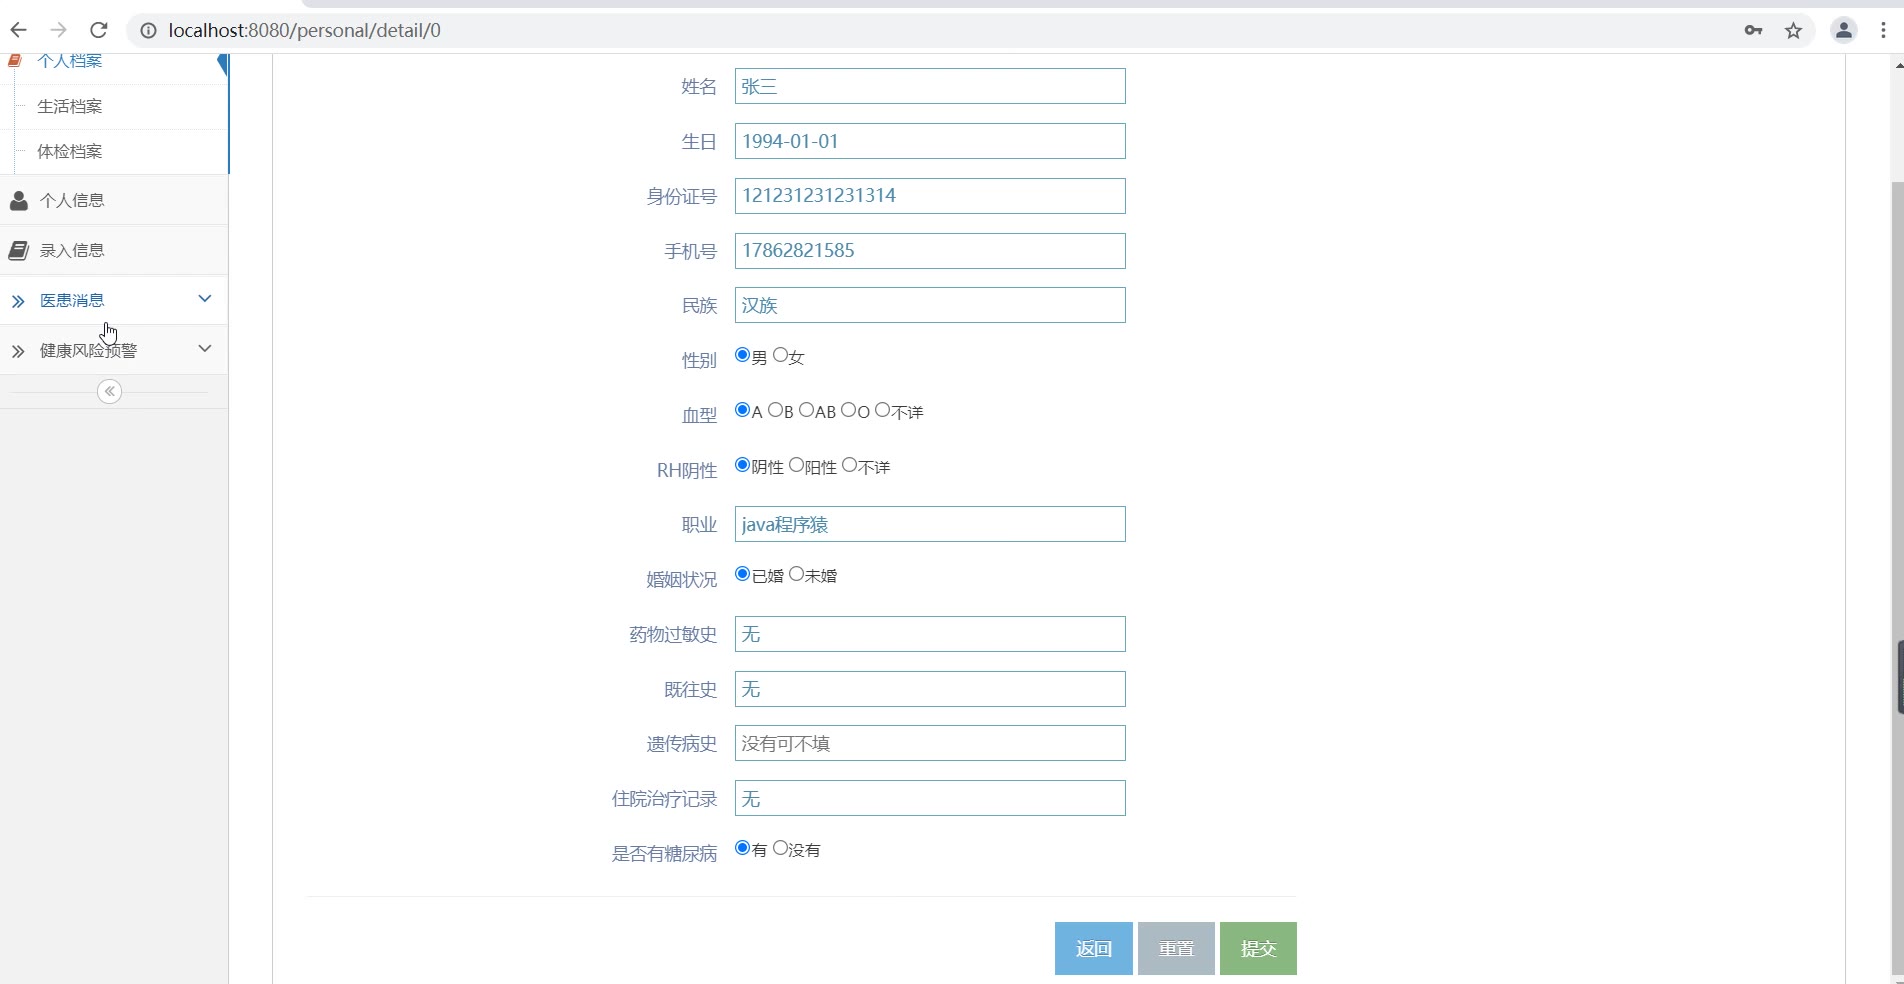Open the 个人信息 menu item

click(x=114, y=200)
